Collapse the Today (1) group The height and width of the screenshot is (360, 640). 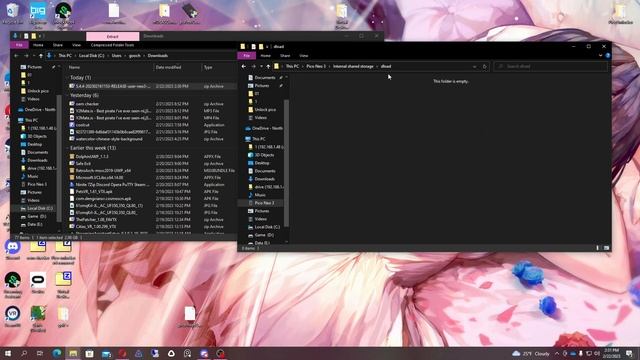pyautogui.click(x=68, y=78)
